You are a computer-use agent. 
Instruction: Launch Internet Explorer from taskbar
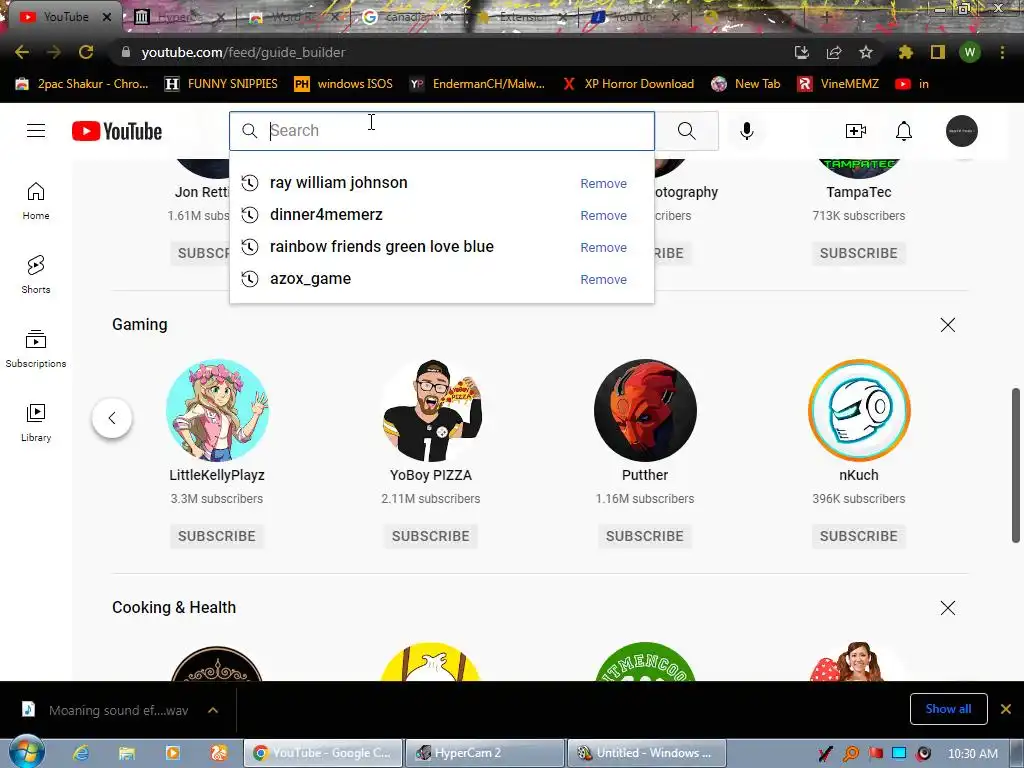coord(81,753)
